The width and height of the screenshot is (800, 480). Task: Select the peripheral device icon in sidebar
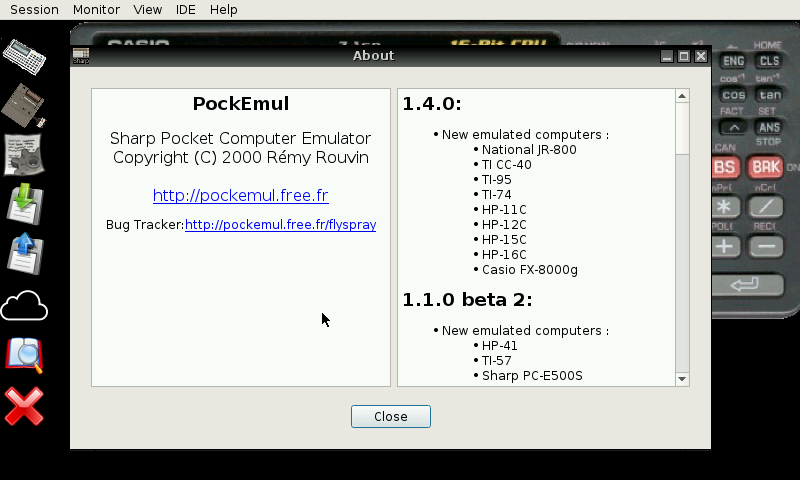click(23, 105)
